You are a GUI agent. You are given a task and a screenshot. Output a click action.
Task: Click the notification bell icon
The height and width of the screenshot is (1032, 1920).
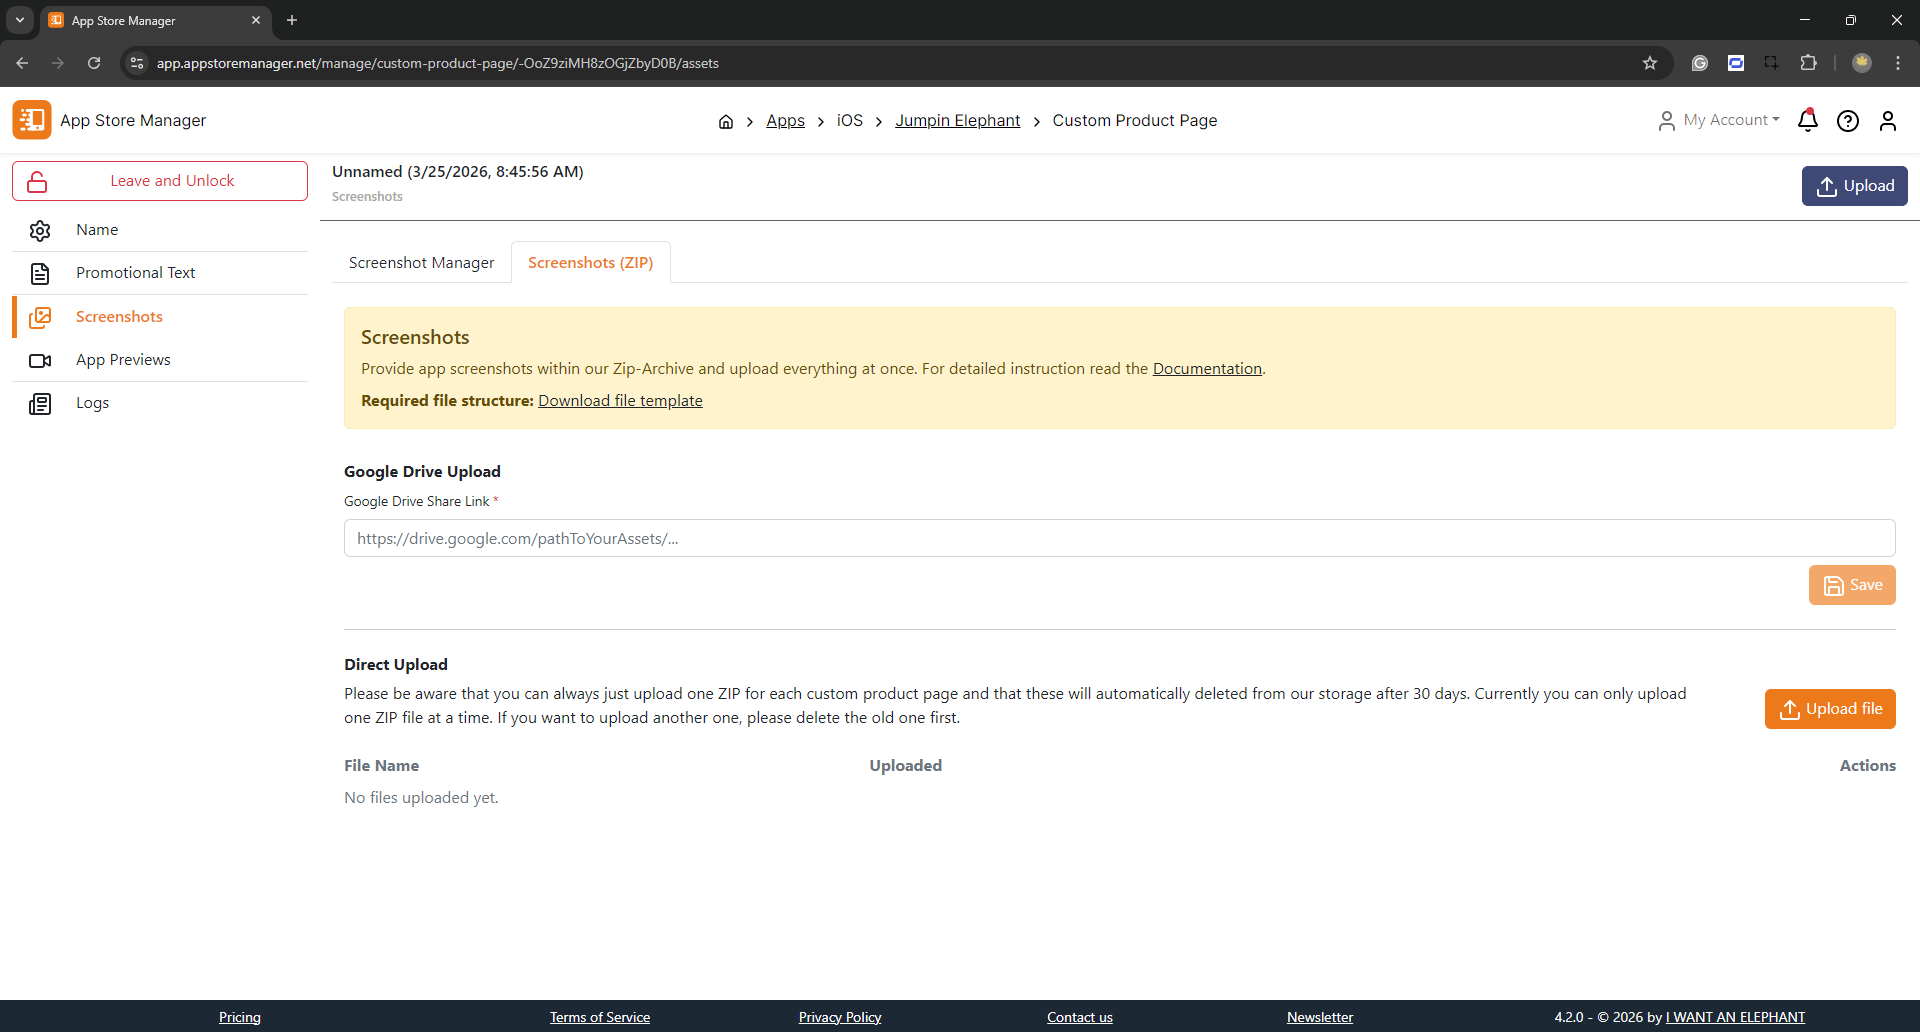coord(1807,121)
